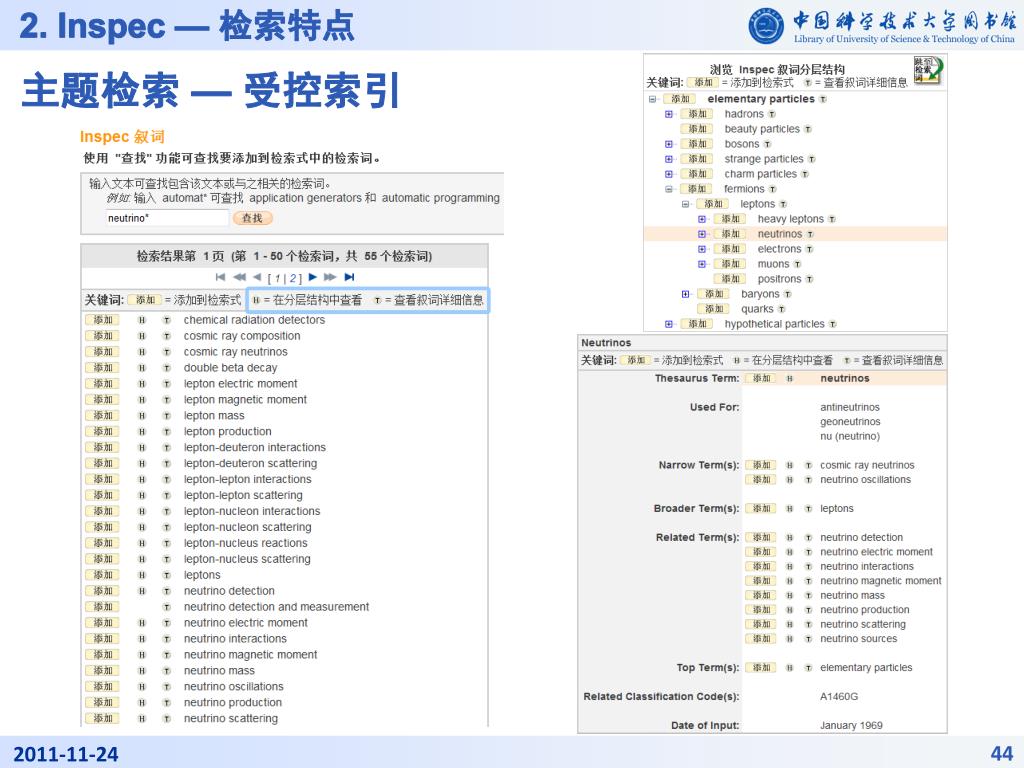Viewport: 1024px width, 768px height.
Task: Click page 1 link in pagination
Action: pos(278,279)
